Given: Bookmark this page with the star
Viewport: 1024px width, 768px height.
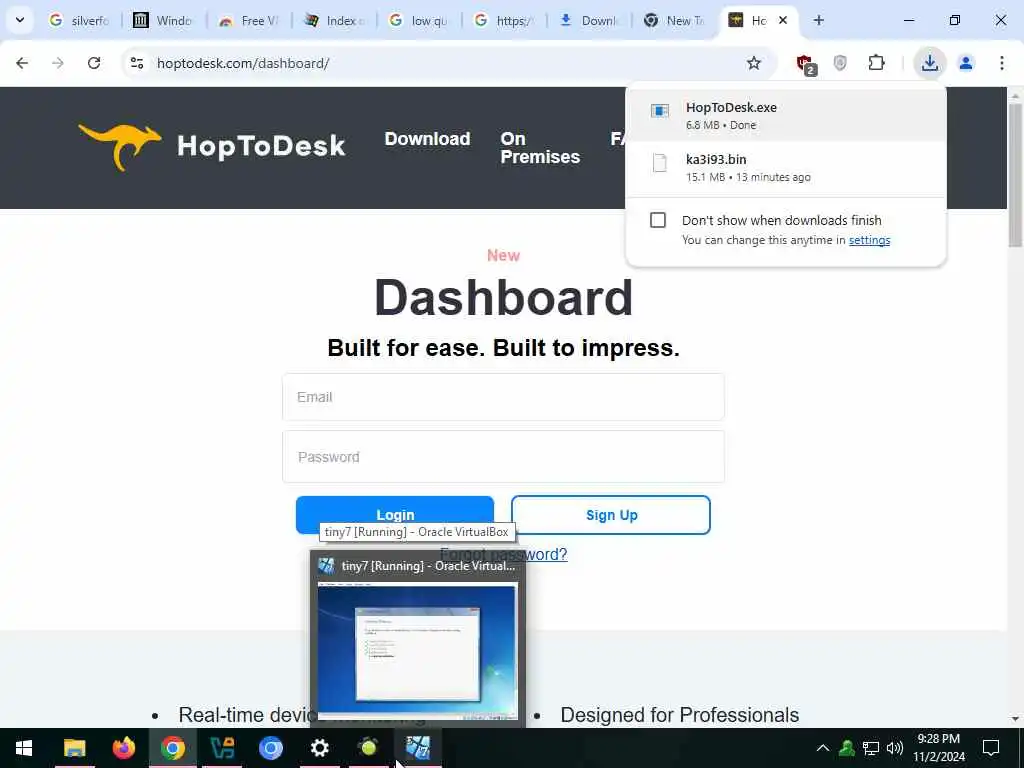Looking at the screenshot, I should tap(754, 63).
